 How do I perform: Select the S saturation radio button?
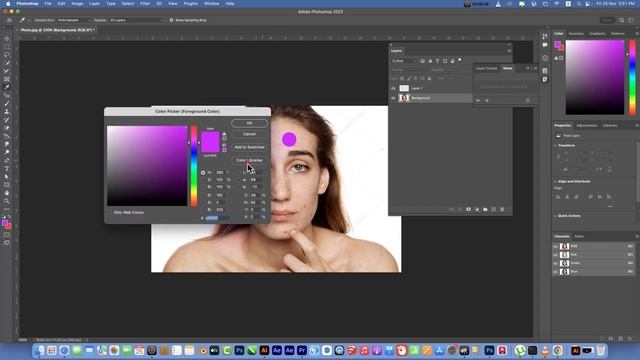203,180
